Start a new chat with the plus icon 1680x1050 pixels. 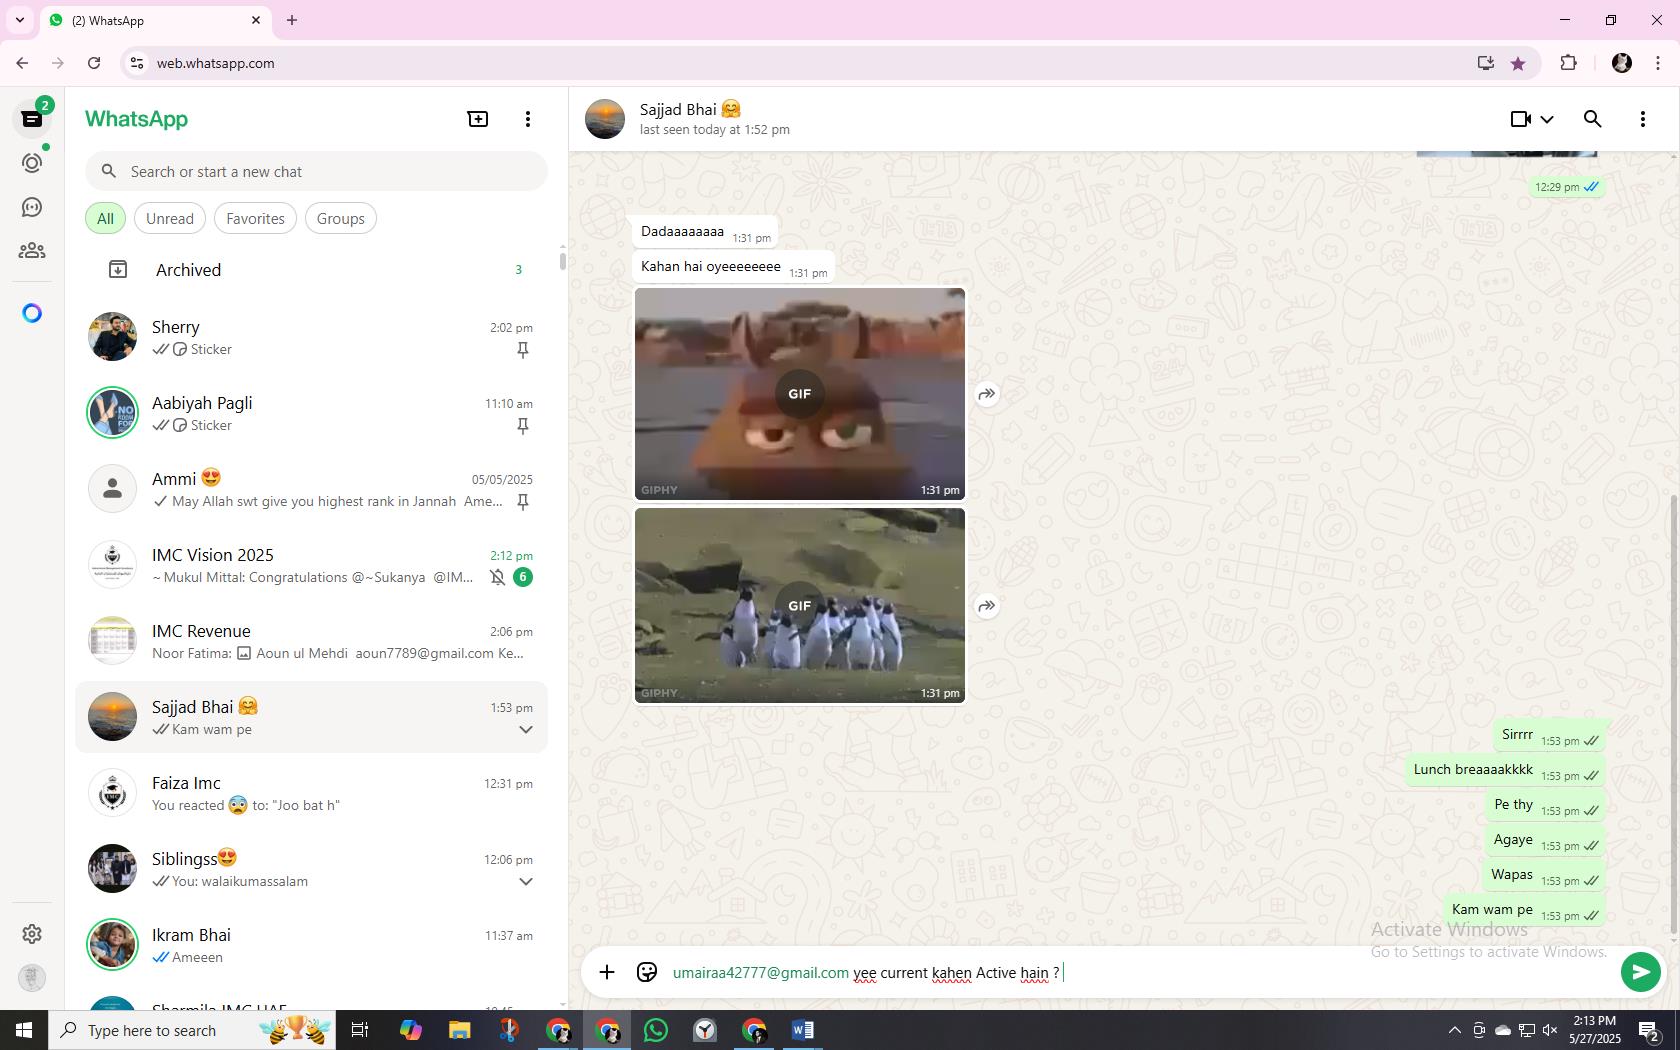pos(478,119)
